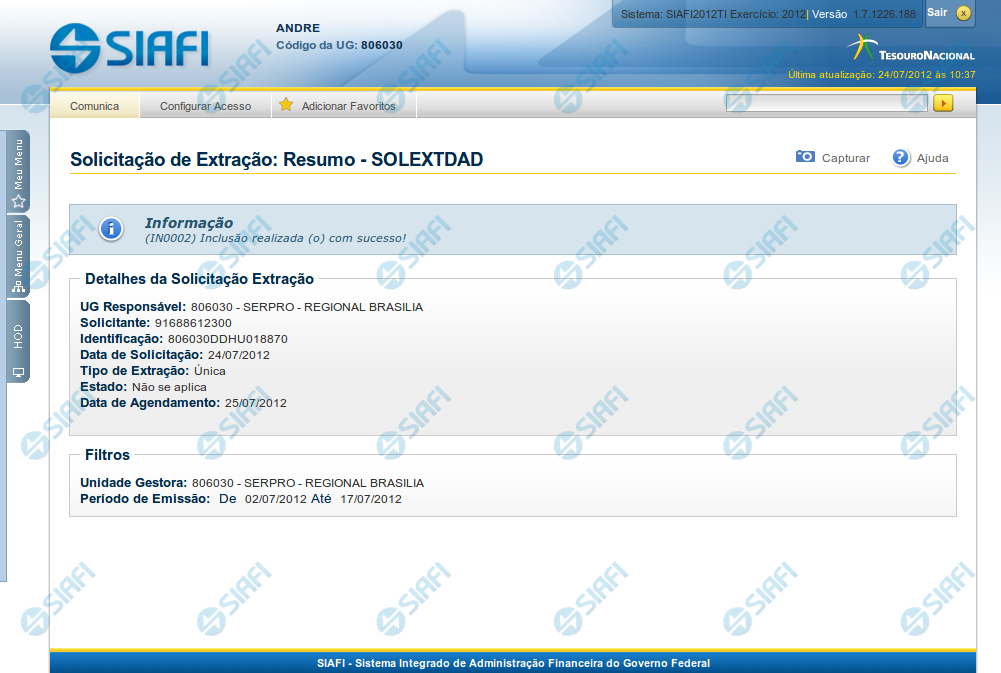Click the inclusion success message text
Screen dimensions: 1001x673
tap(275, 238)
